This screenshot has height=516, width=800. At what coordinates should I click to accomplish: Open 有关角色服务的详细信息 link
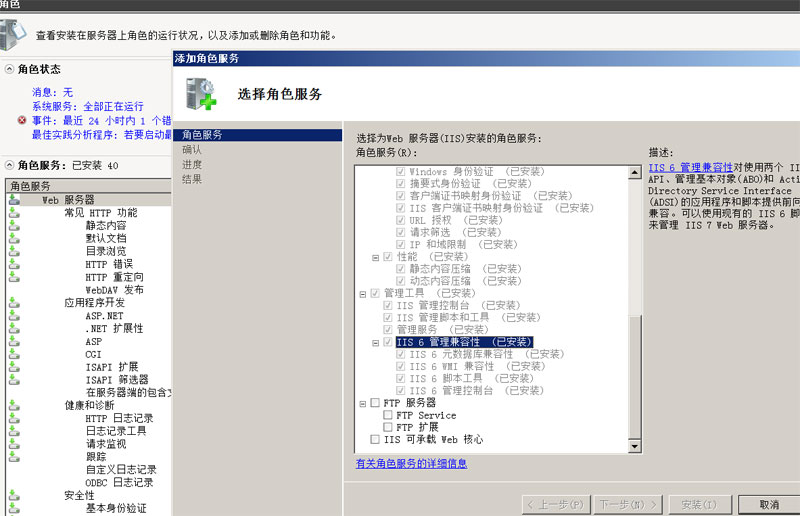tap(411, 463)
